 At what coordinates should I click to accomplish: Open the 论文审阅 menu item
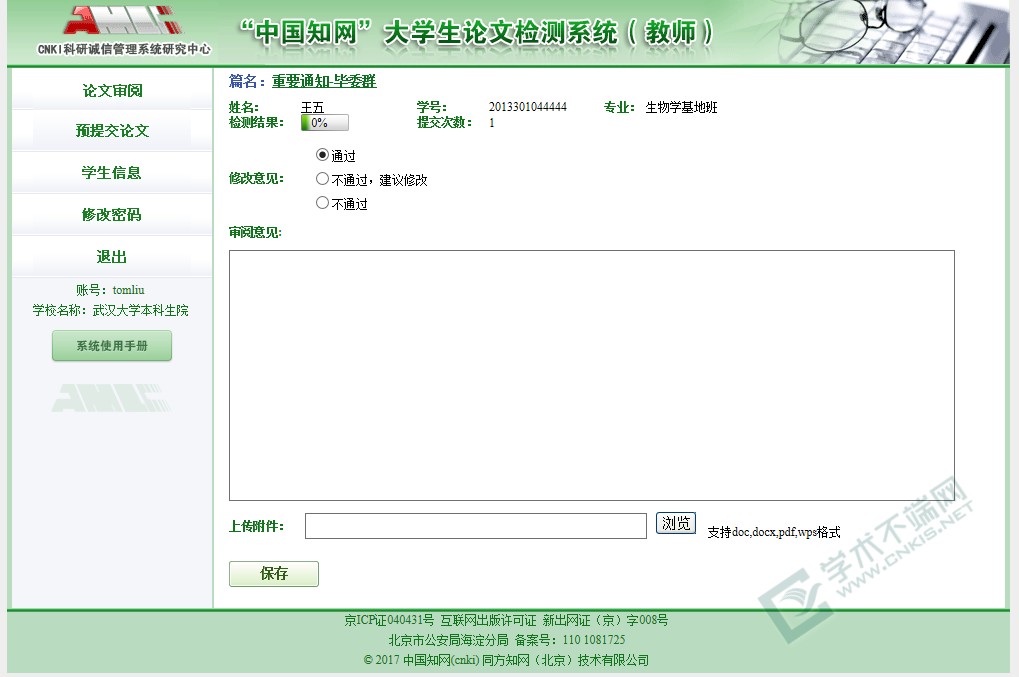click(112, 90)
